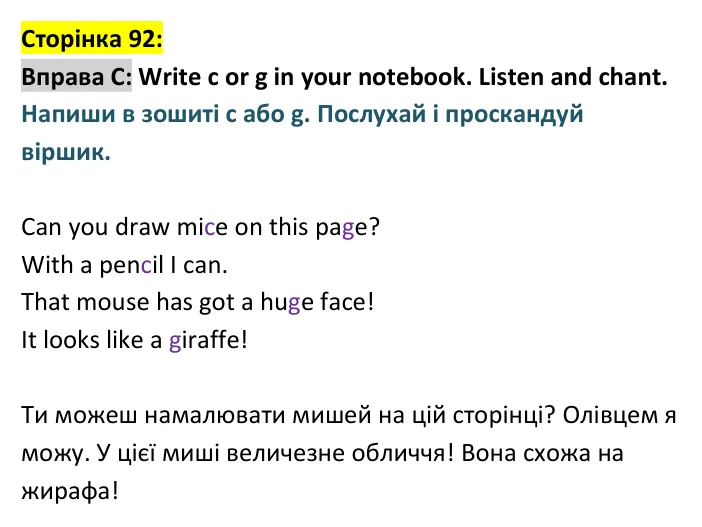Click the word looks in the last line
The height and width of the screenshot is (527, 702).
coord(71,340)
